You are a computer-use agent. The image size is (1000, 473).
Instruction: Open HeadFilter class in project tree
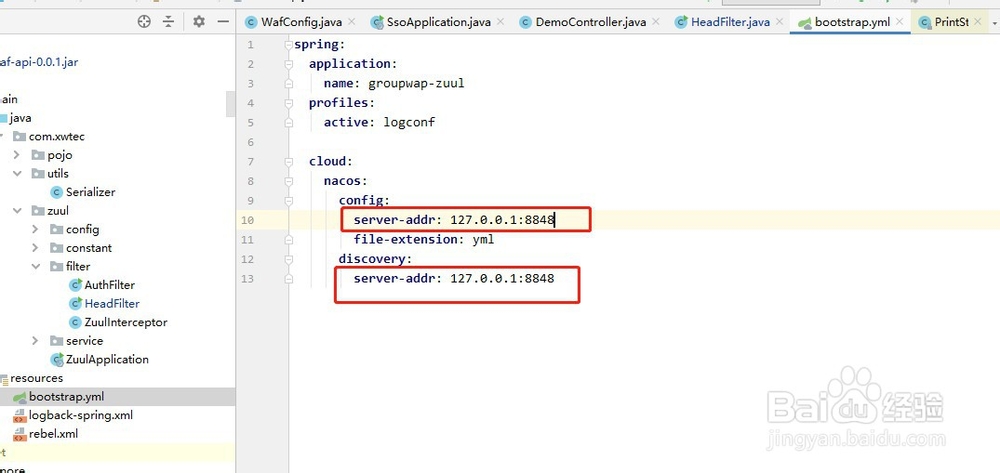(x=112, y=303)
